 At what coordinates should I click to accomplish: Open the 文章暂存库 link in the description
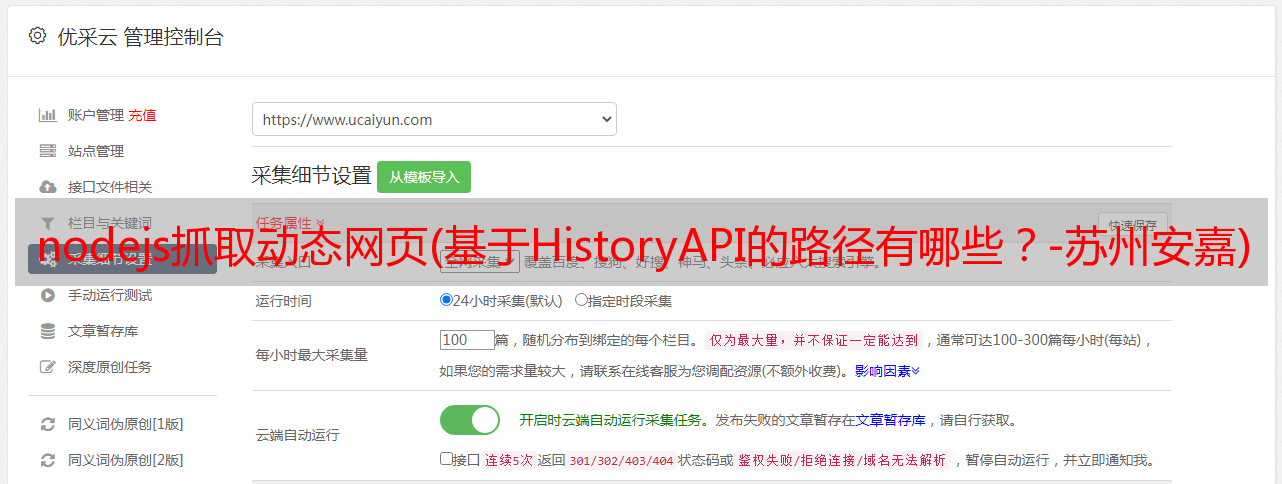pos(891,420)
